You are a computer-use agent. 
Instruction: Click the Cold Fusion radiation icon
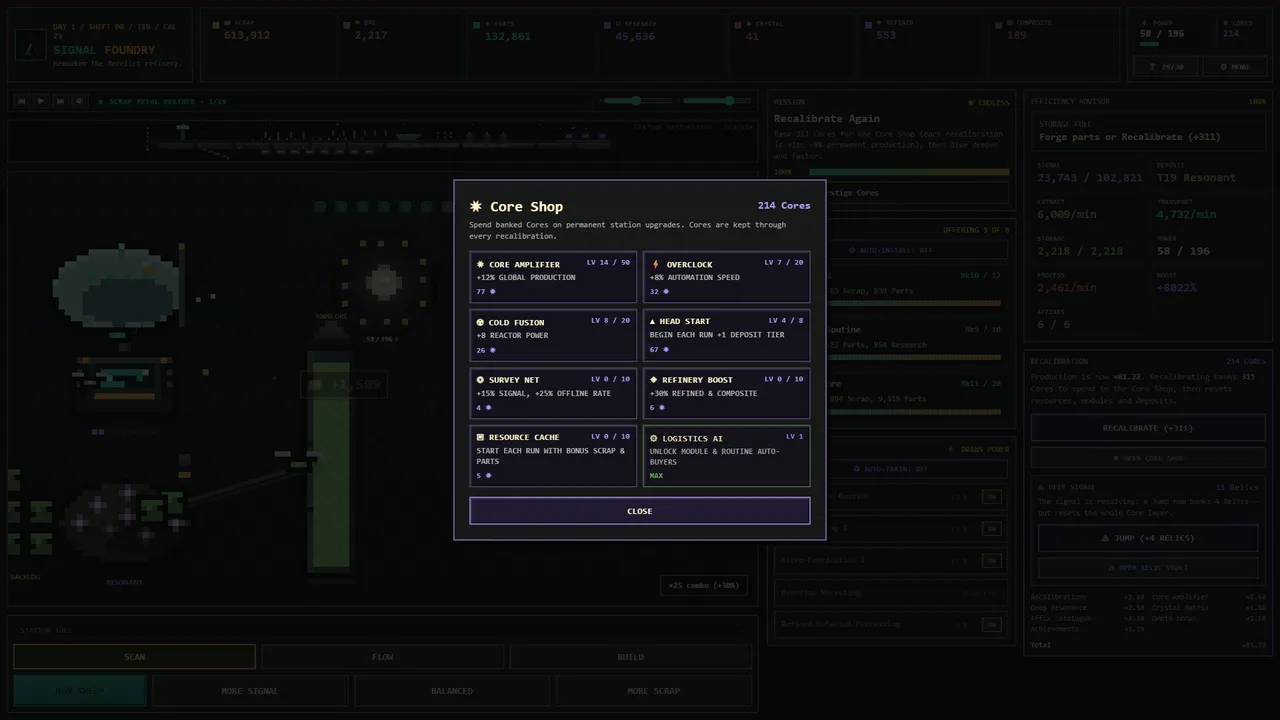click(480, 322)
